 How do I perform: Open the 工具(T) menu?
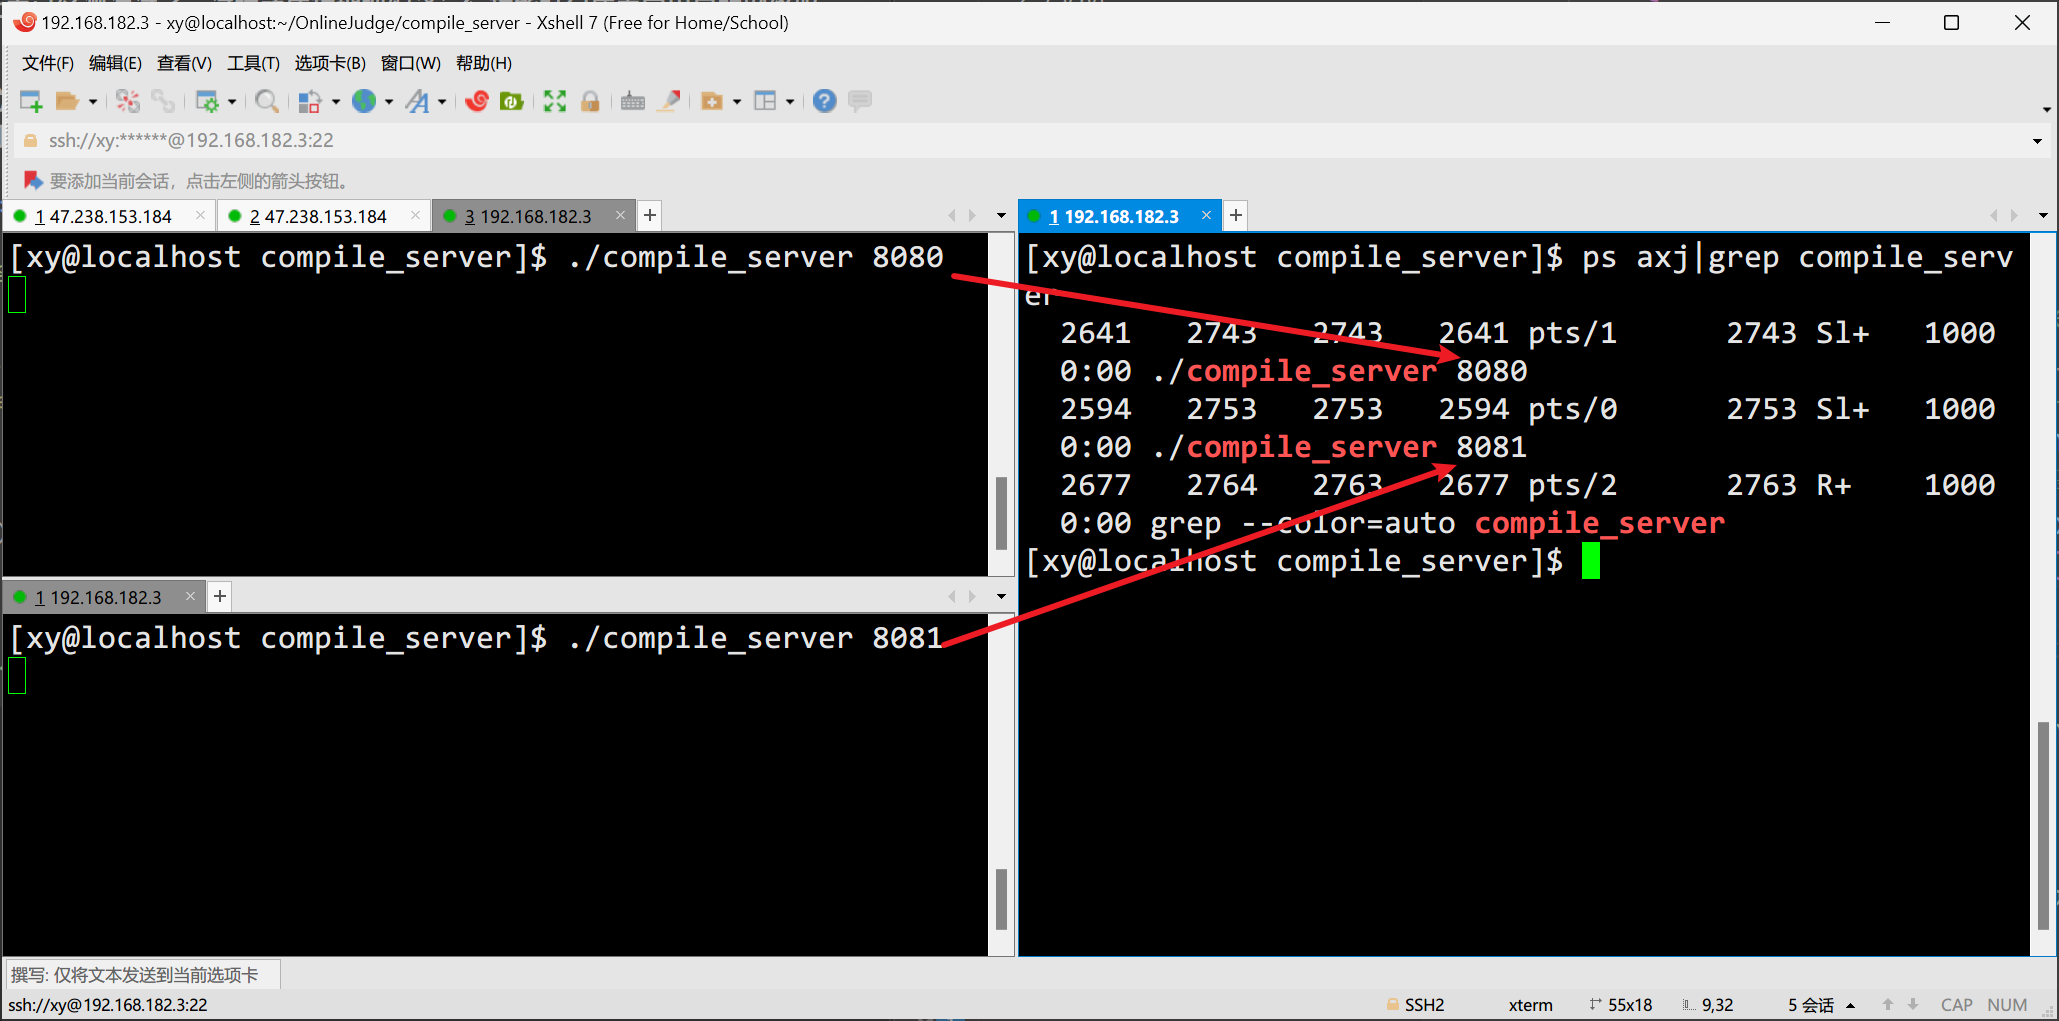(x=252, y=63)
